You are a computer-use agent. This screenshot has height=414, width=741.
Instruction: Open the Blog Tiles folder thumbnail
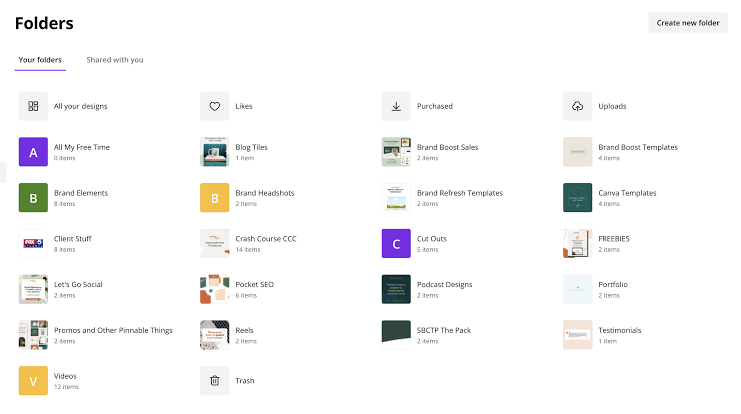coord(215,152)
